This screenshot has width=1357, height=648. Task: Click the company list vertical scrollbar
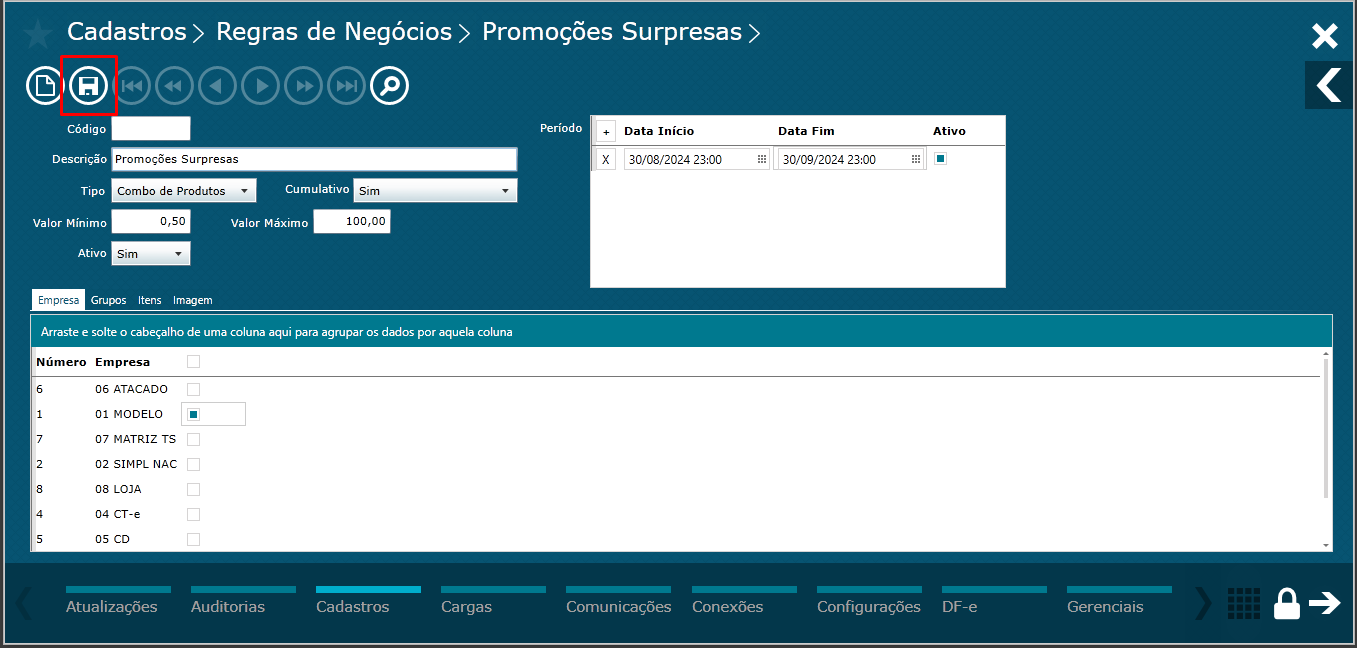[x=1327, y=428]
